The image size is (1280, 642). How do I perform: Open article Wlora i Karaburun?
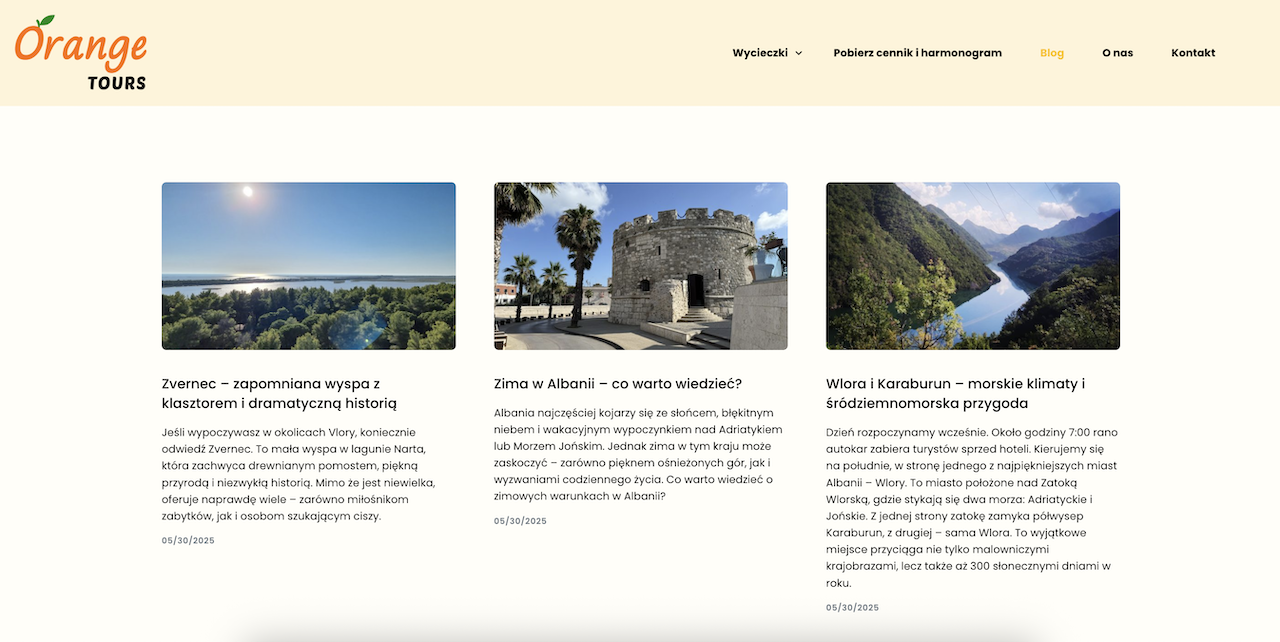tap(956, 393)
